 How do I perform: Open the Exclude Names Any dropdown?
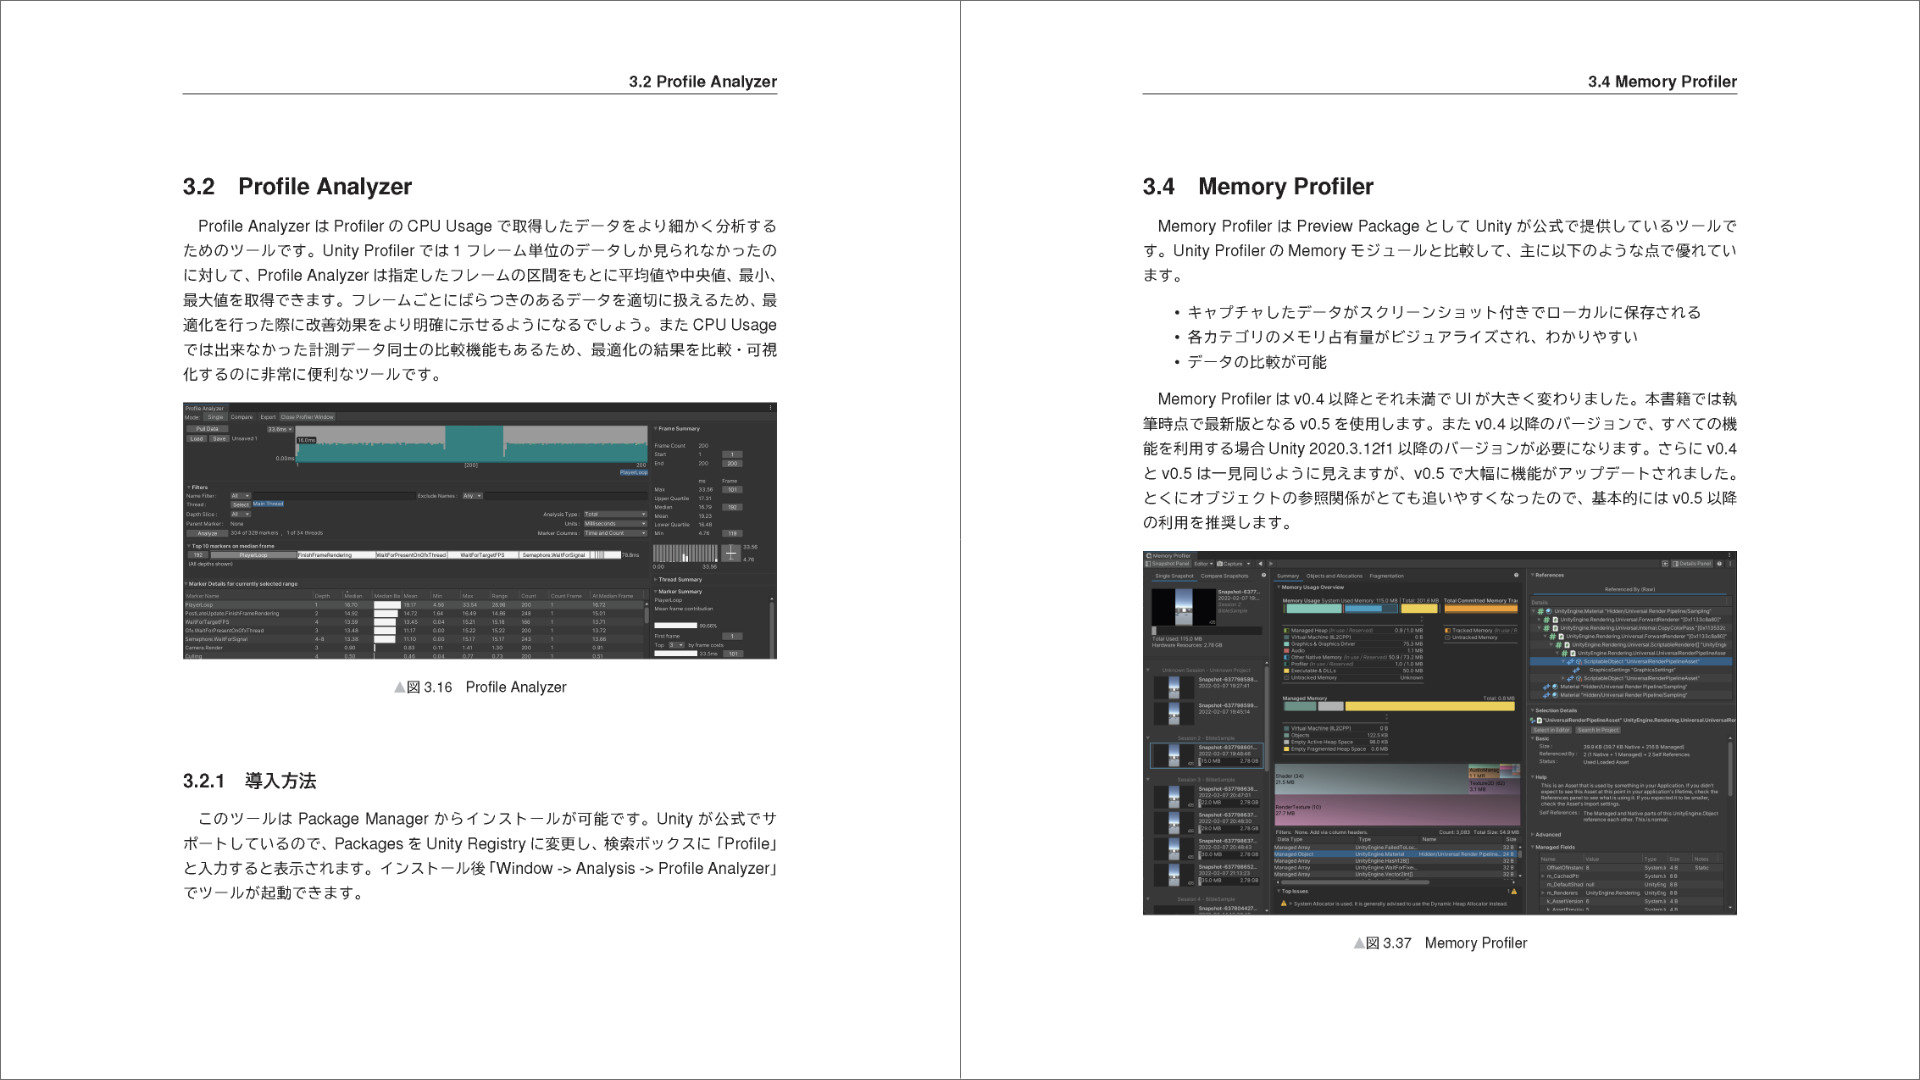tap(472, 496)
